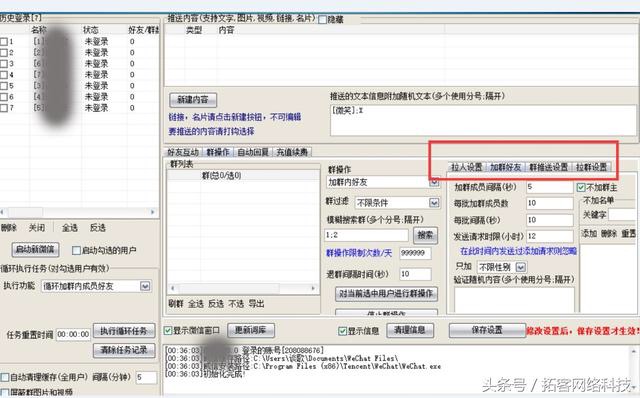Image resolution: width=640 pixels, height=398 pixels.
Task: Enable the 启动勾选的用户 checkbox
Action: pos(76,251)
